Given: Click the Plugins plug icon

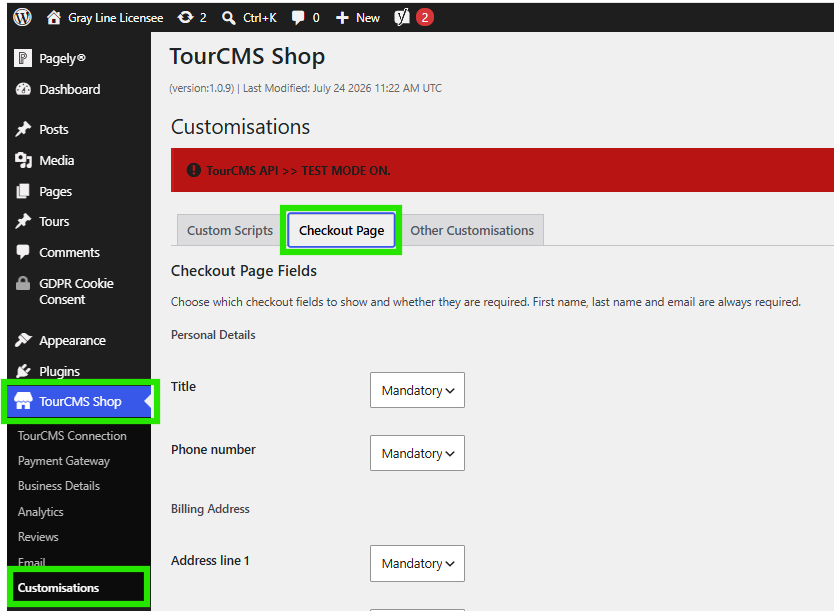Looking at the screenshot, I should pyautogui.click(x=23, y=371).
